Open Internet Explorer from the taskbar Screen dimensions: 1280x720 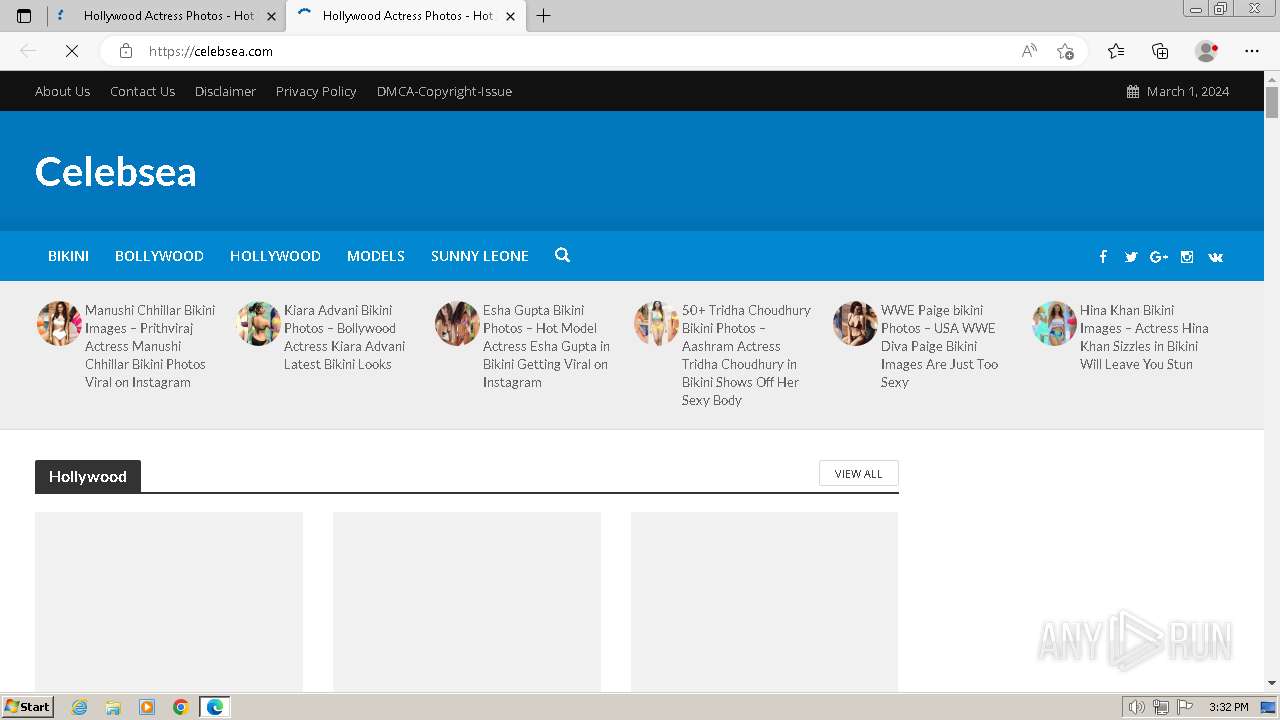pyautogui.click(x=80, y=707)
